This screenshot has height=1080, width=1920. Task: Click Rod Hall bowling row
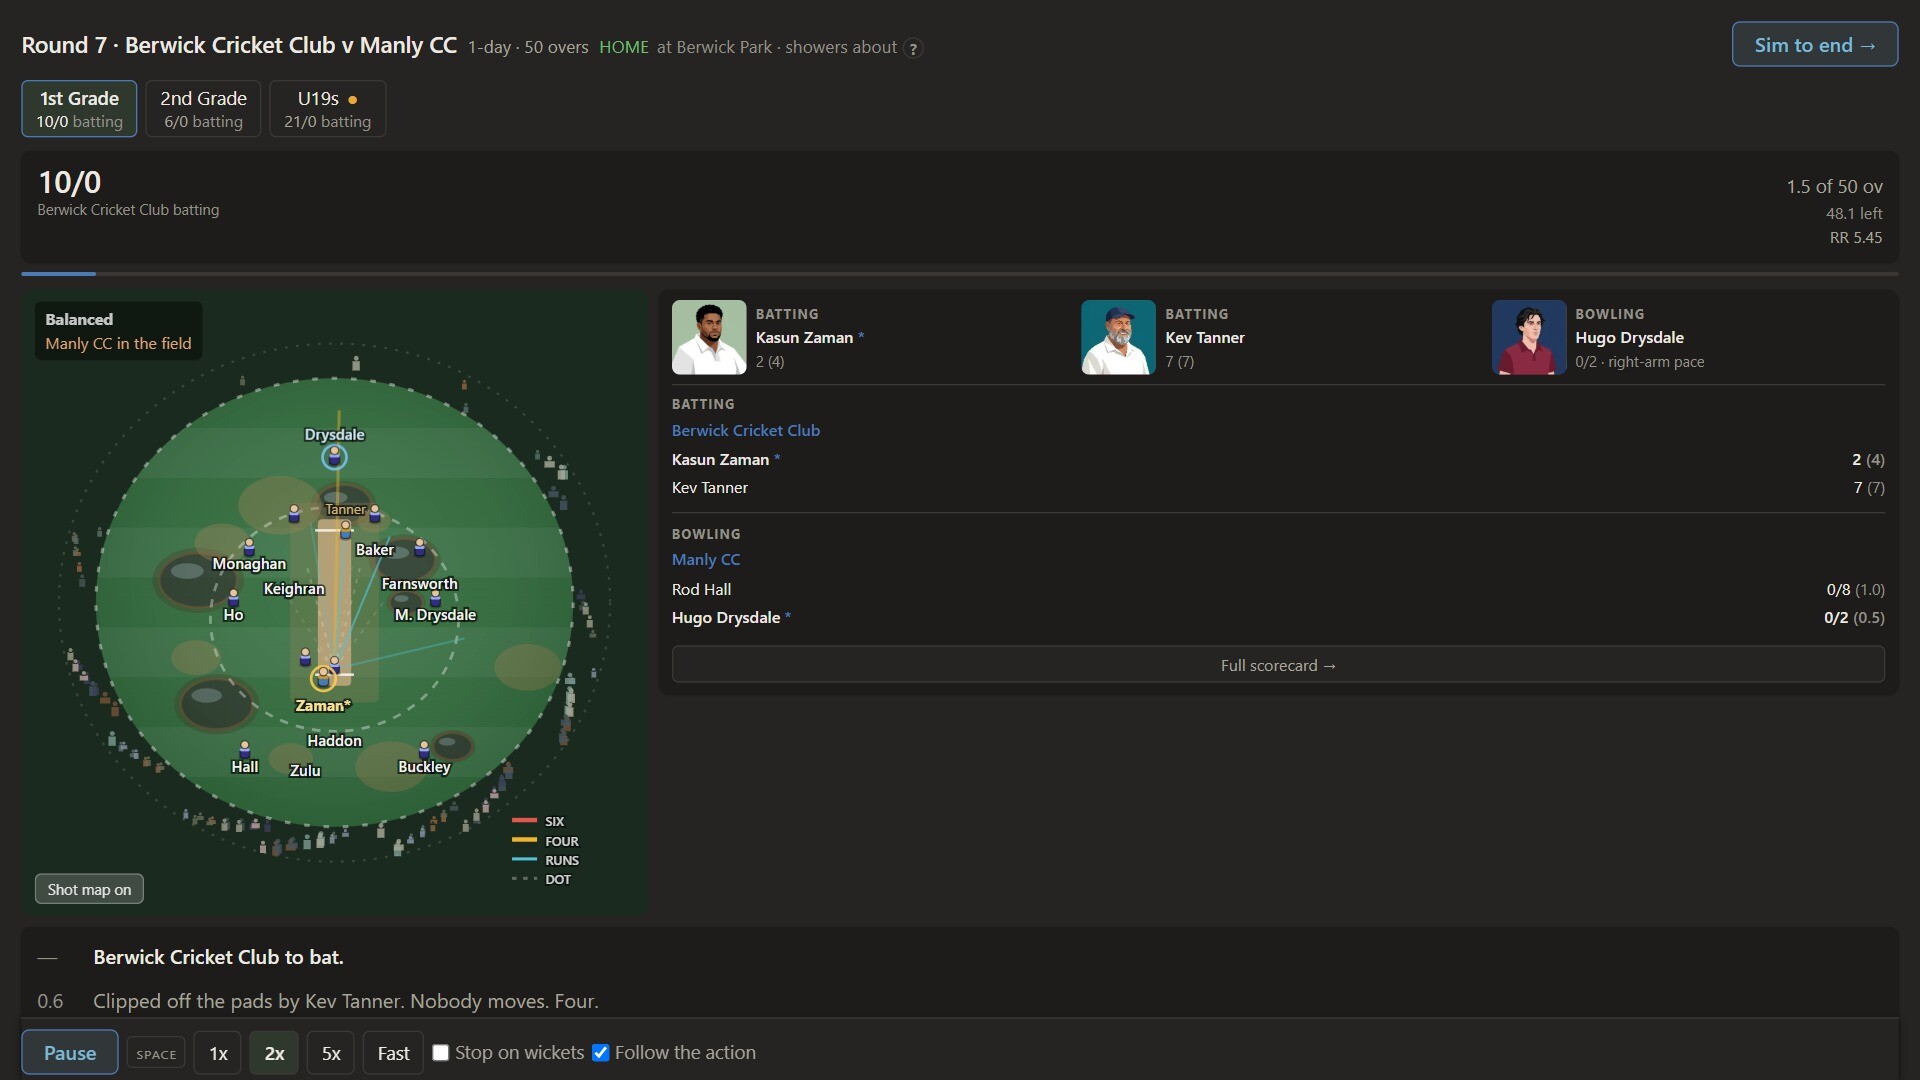pos(1278,590)
